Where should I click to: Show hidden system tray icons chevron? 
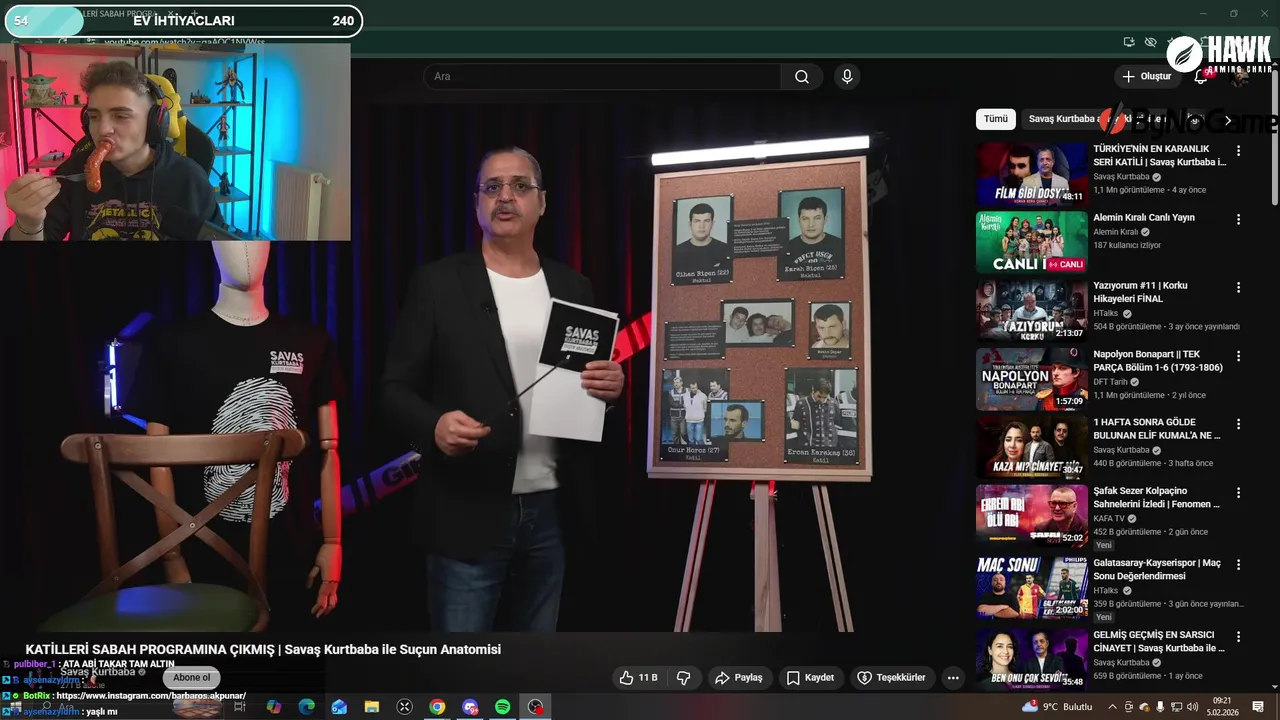1112,707
